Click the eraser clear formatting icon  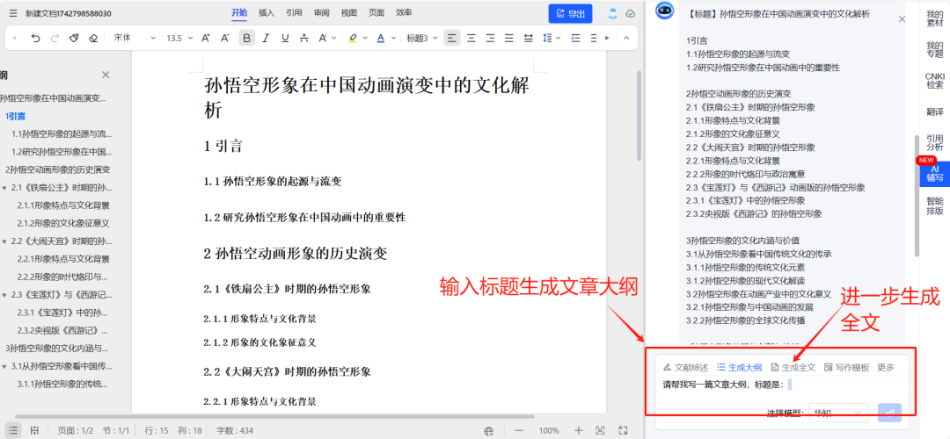(x=93, y=38)
